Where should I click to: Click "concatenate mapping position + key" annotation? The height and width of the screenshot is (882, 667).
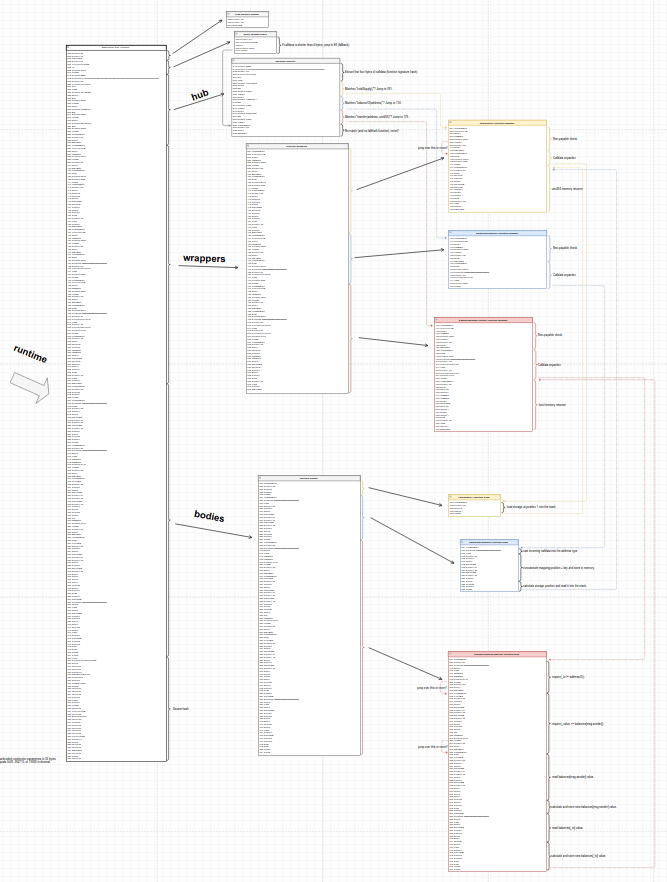[x=558, y=568]
